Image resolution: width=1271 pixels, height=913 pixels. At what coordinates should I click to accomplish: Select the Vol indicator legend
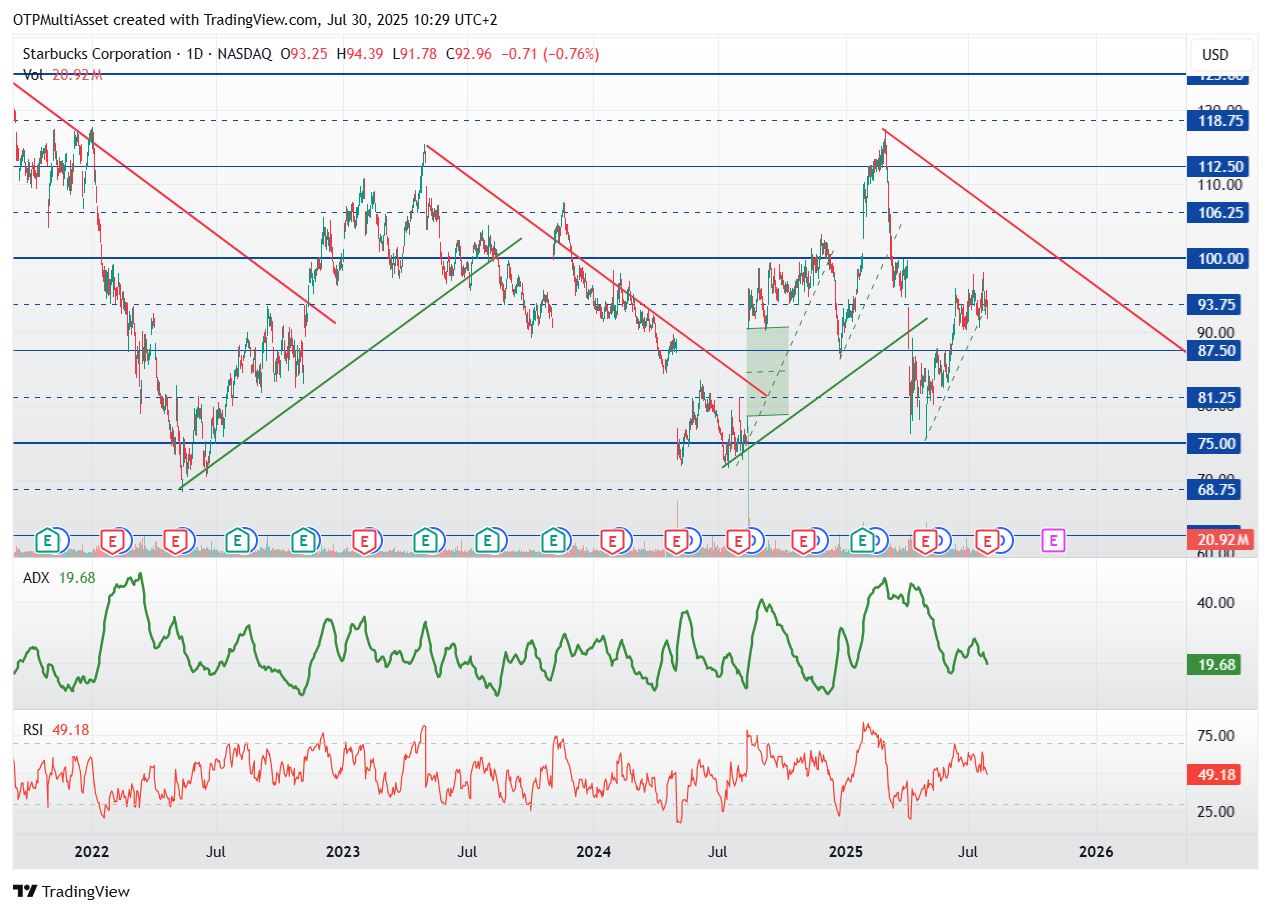pos(62,74)
